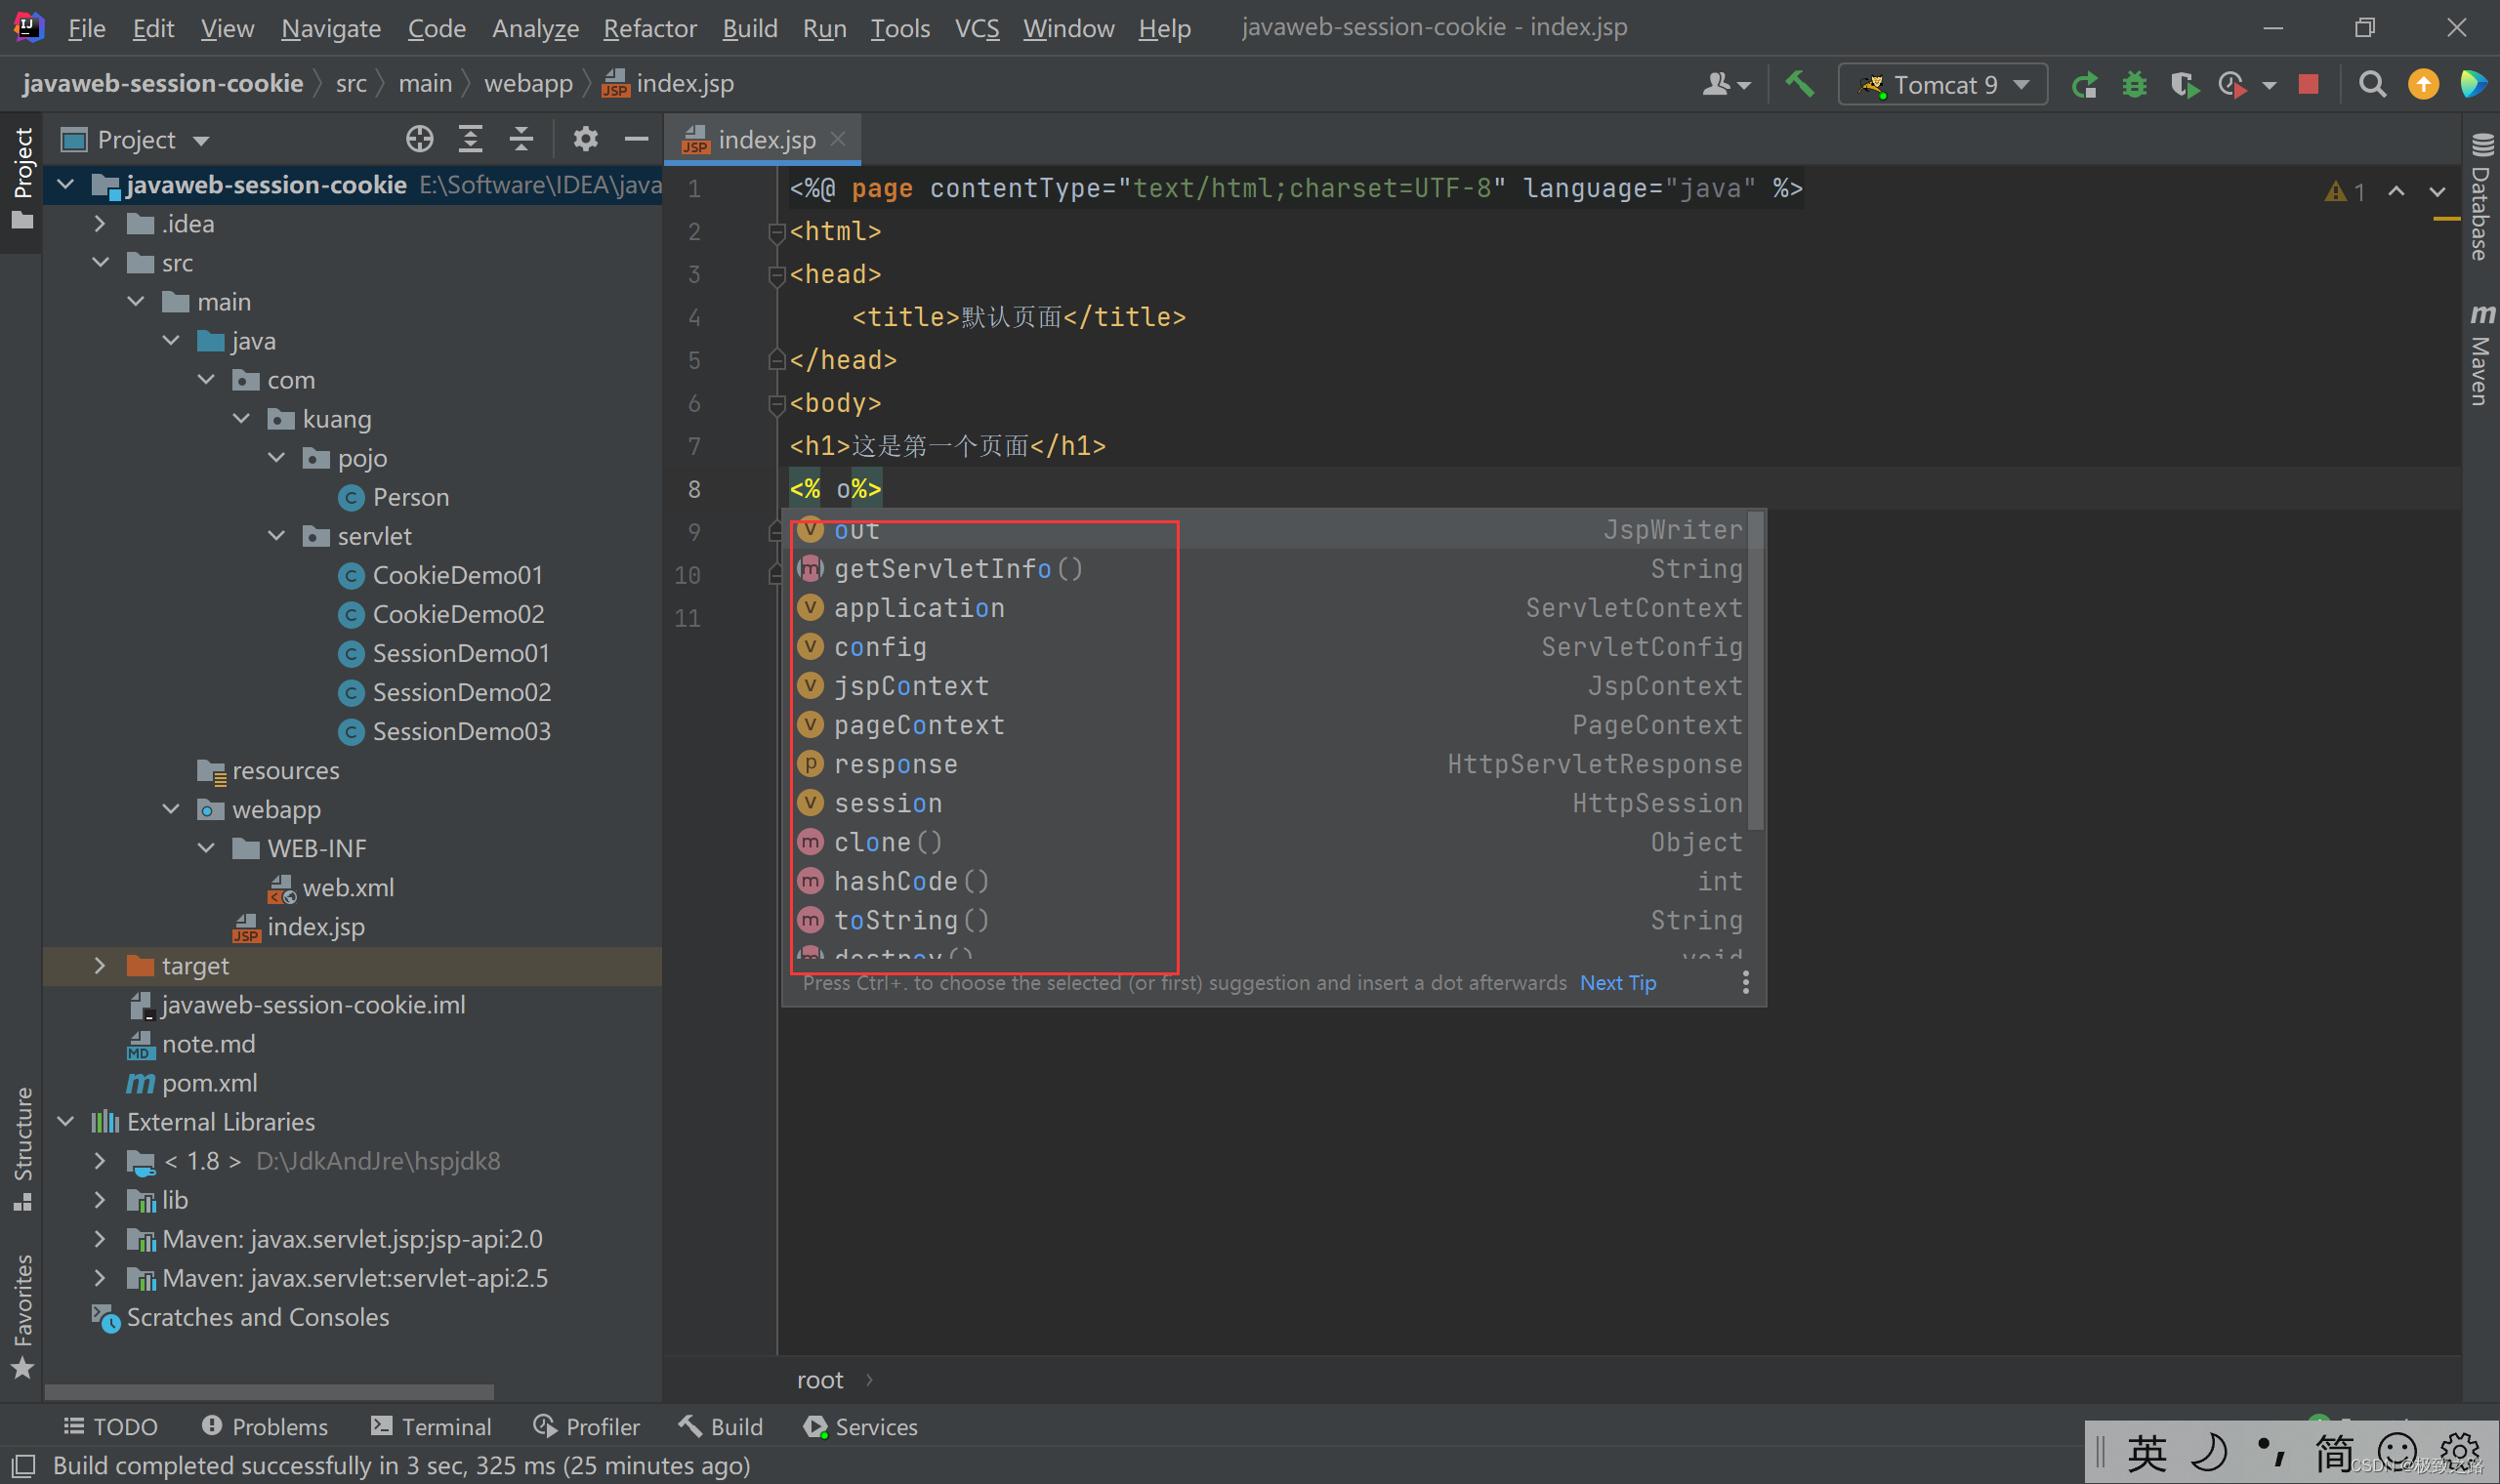Select pom.xml file in tree

(192, 1083)
